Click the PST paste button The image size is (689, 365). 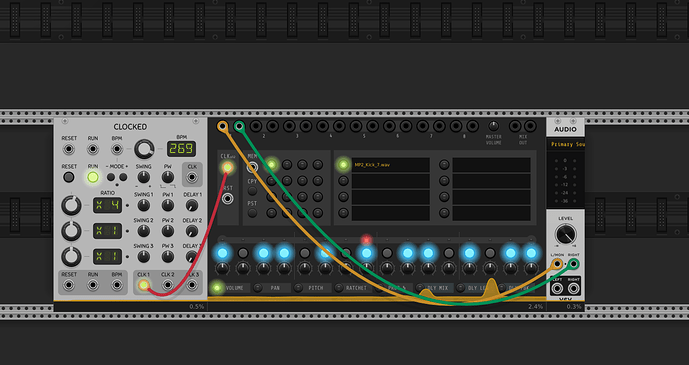252,213
